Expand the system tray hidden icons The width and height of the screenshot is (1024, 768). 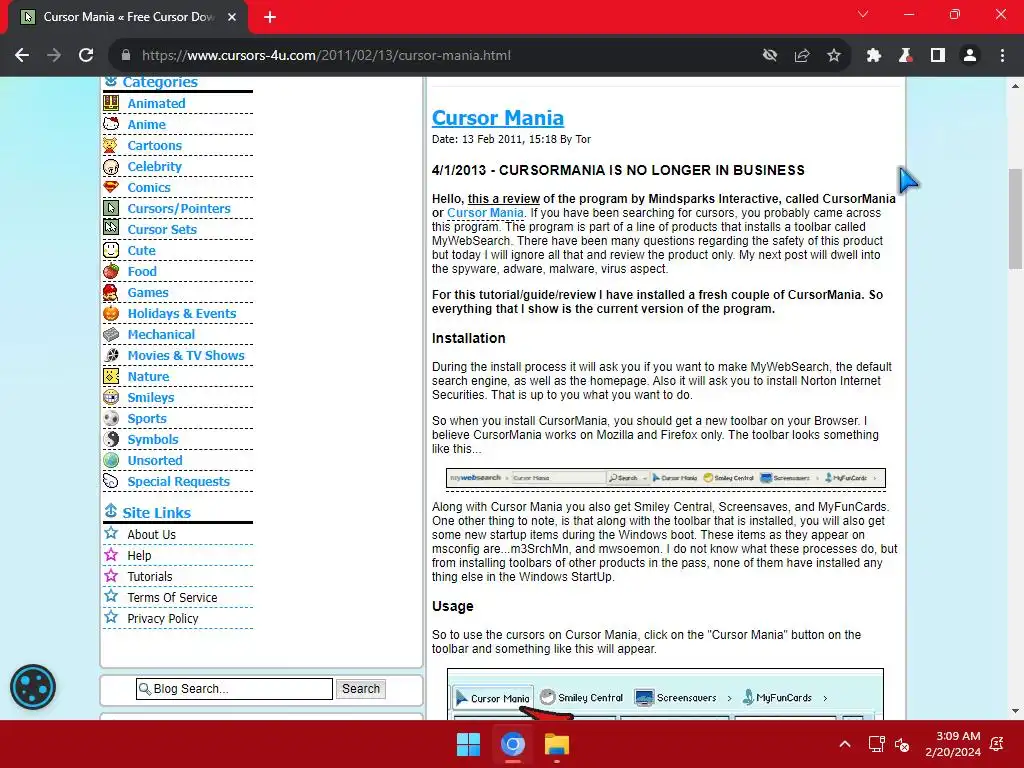(844, 744)
